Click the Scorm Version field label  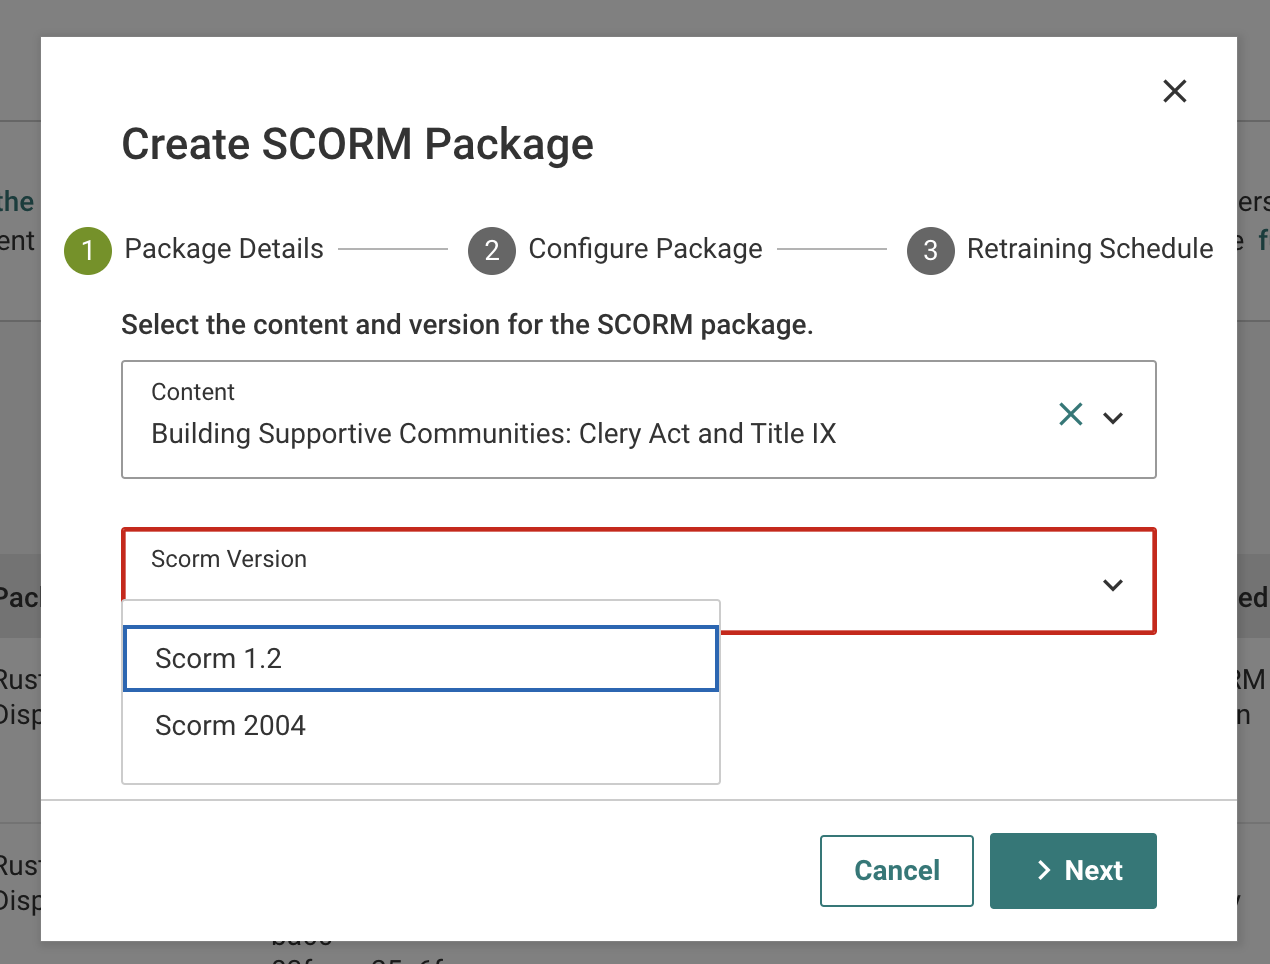(x=229, y=559)
